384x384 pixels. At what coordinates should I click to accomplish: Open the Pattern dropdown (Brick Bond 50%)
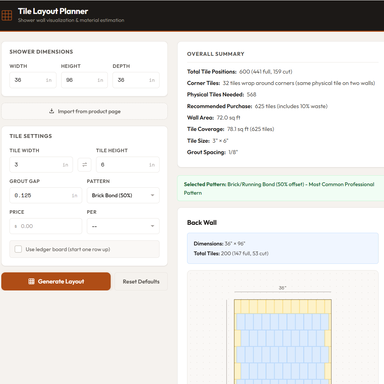pos(123,195)
